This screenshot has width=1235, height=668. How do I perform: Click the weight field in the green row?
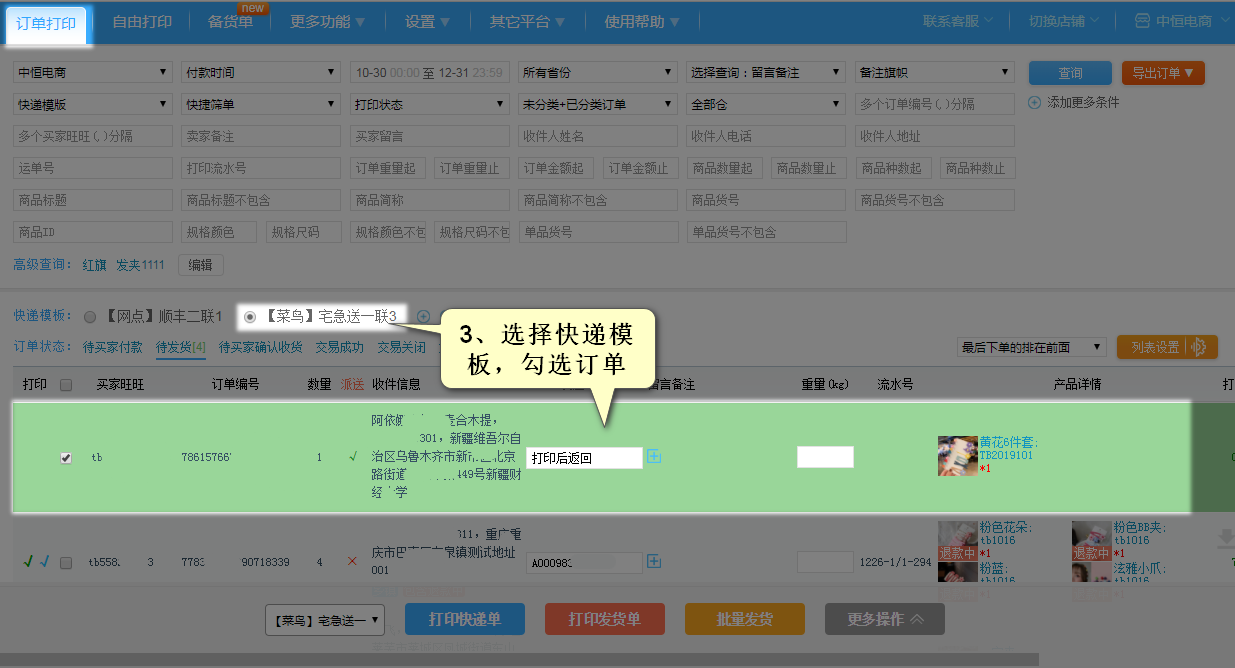(x=825, y=457)
